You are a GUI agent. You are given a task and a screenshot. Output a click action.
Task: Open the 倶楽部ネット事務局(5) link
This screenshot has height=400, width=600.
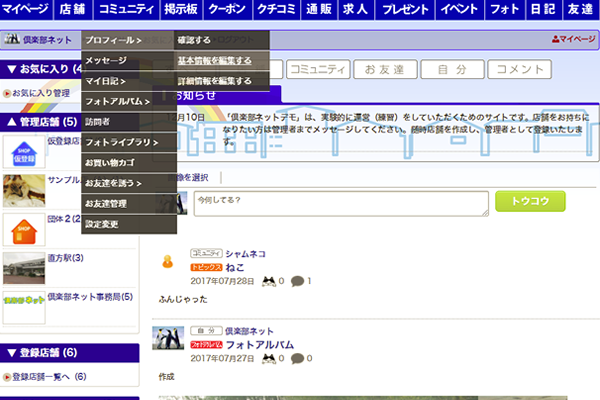(x=90, y=297)
